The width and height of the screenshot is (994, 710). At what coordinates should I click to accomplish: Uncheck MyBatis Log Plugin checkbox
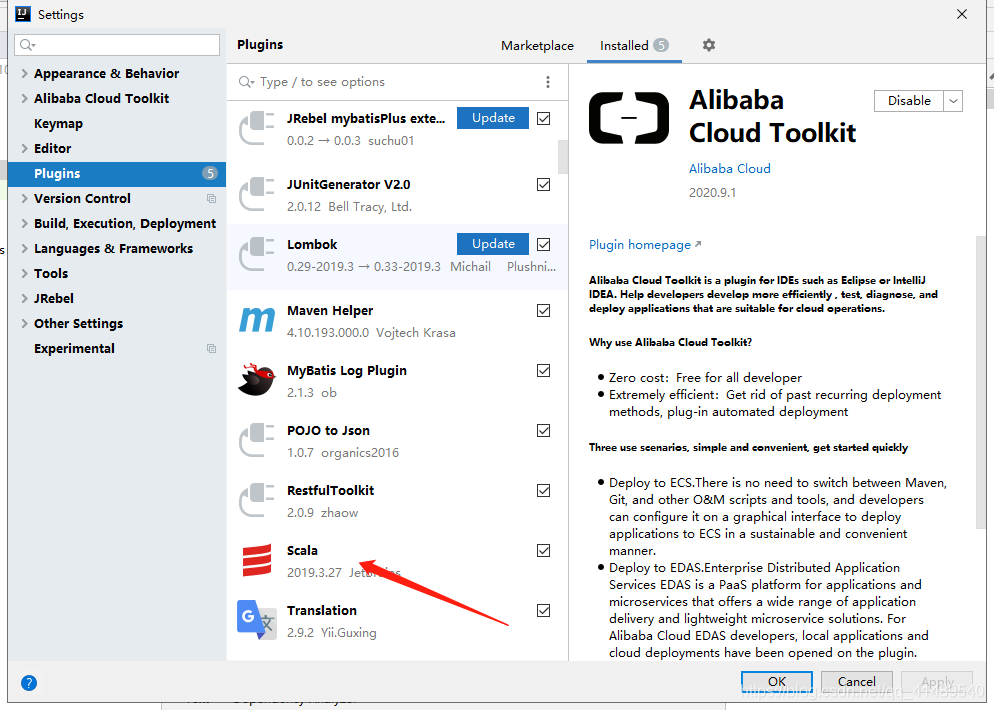tap(543, 371)
